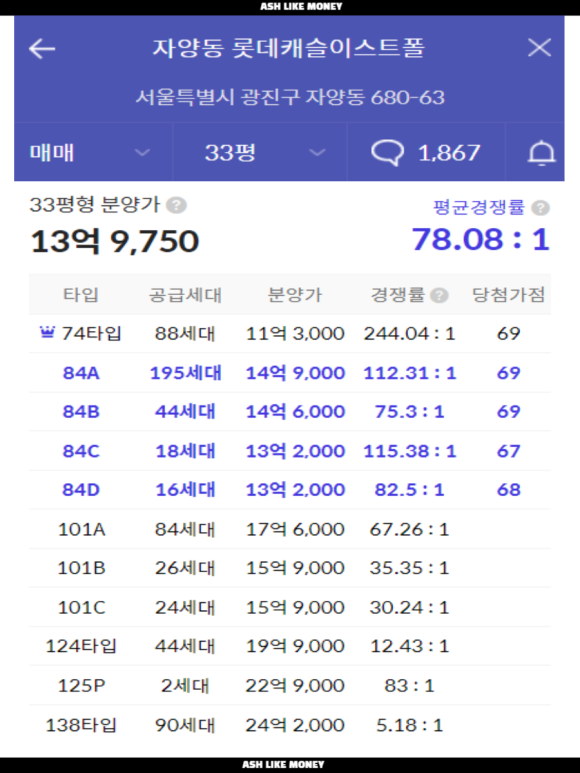580x773 pixels.
Task: Click the title 자양동 롯데캐슬이스트폴
Action: 288,48
